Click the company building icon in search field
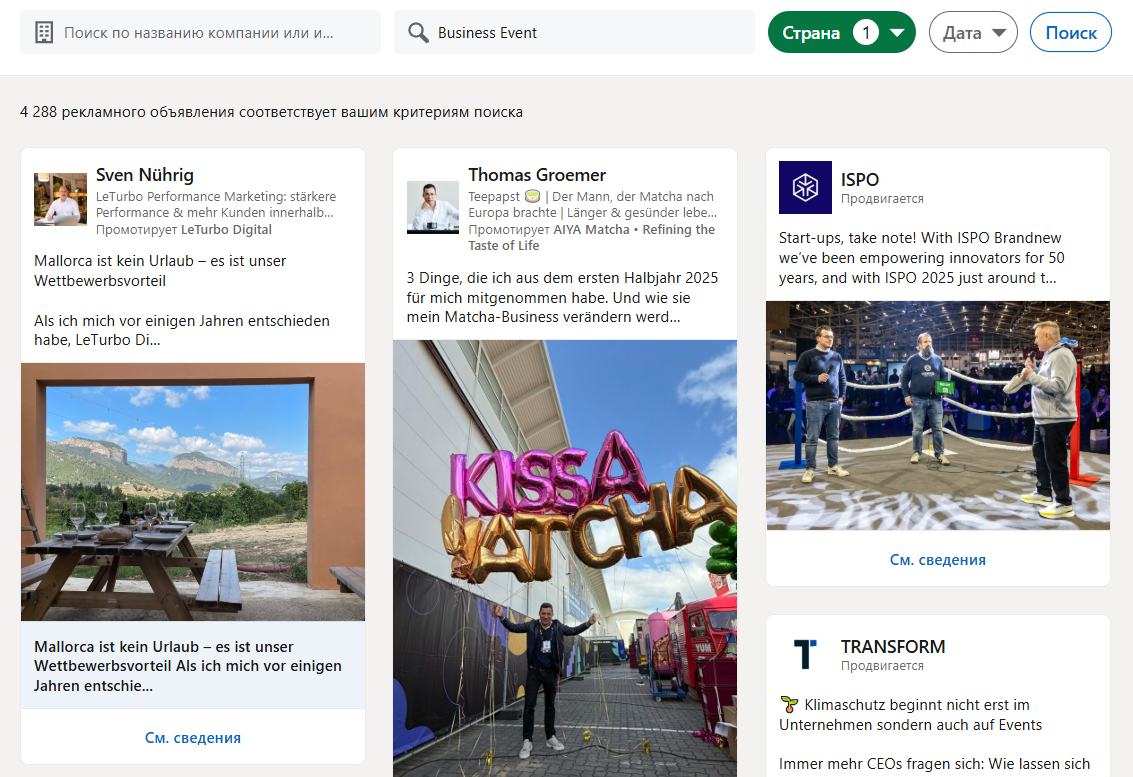Screen dimensions: 1133x777 (44, 33)
